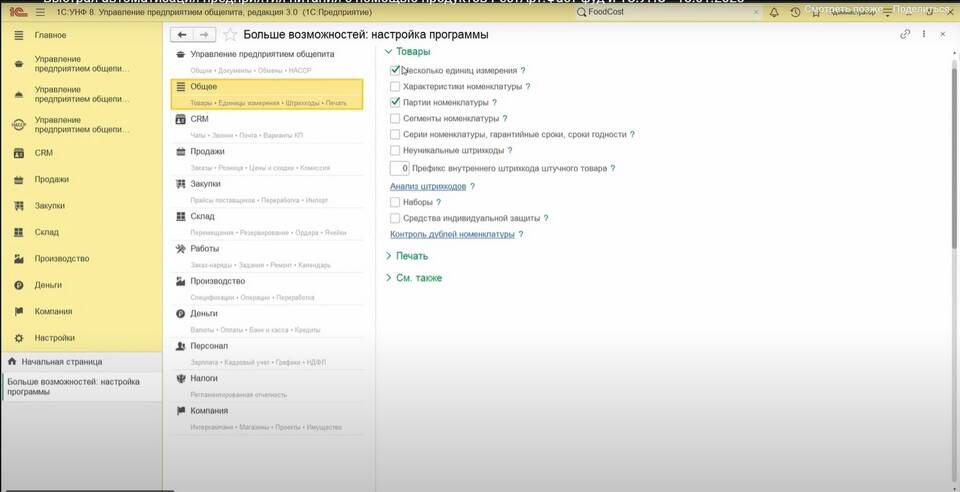Click Налоги emblem icon in settings list

[181, 379]
